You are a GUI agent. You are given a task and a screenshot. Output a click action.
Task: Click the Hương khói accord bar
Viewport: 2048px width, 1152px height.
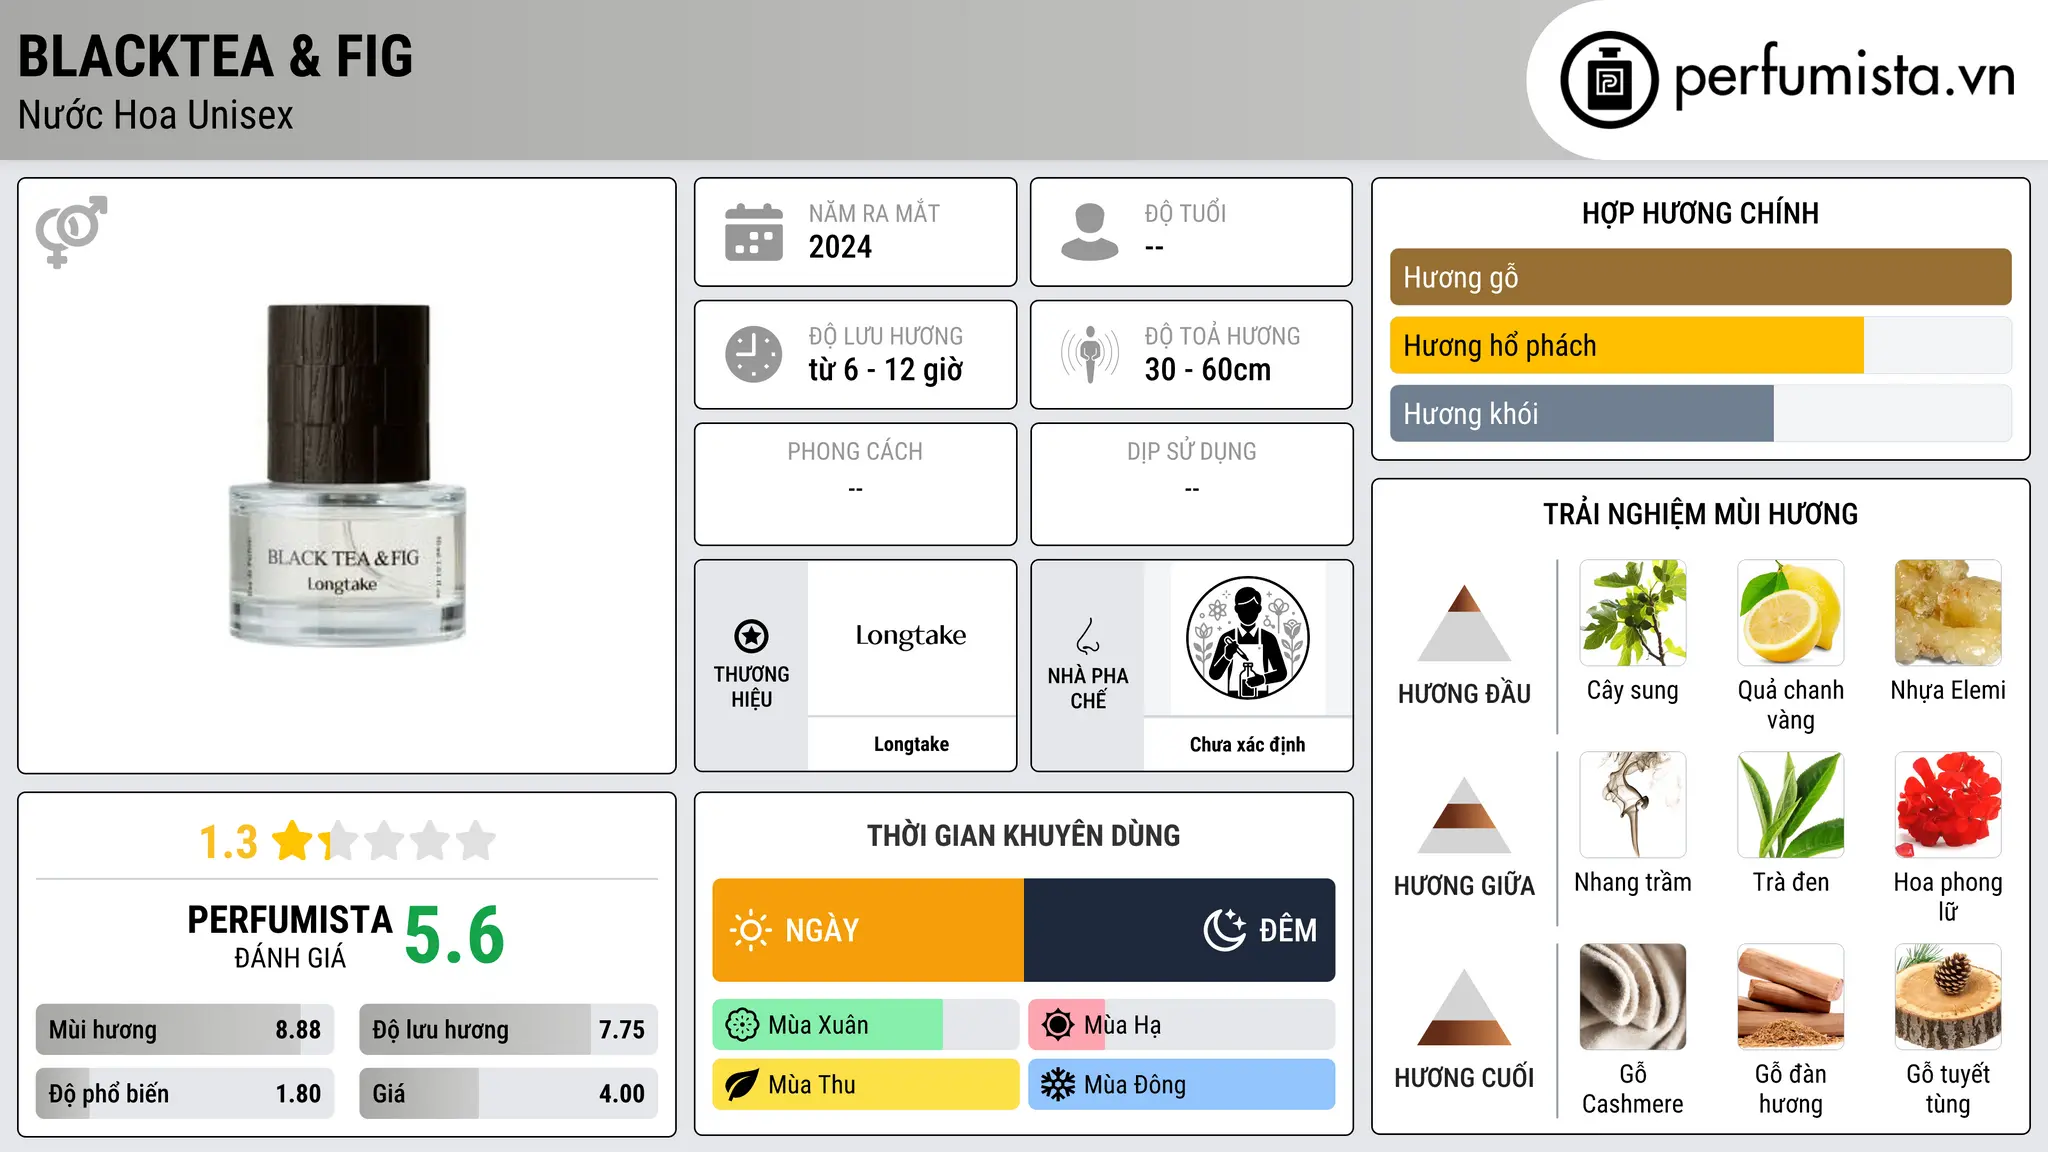1700,413
